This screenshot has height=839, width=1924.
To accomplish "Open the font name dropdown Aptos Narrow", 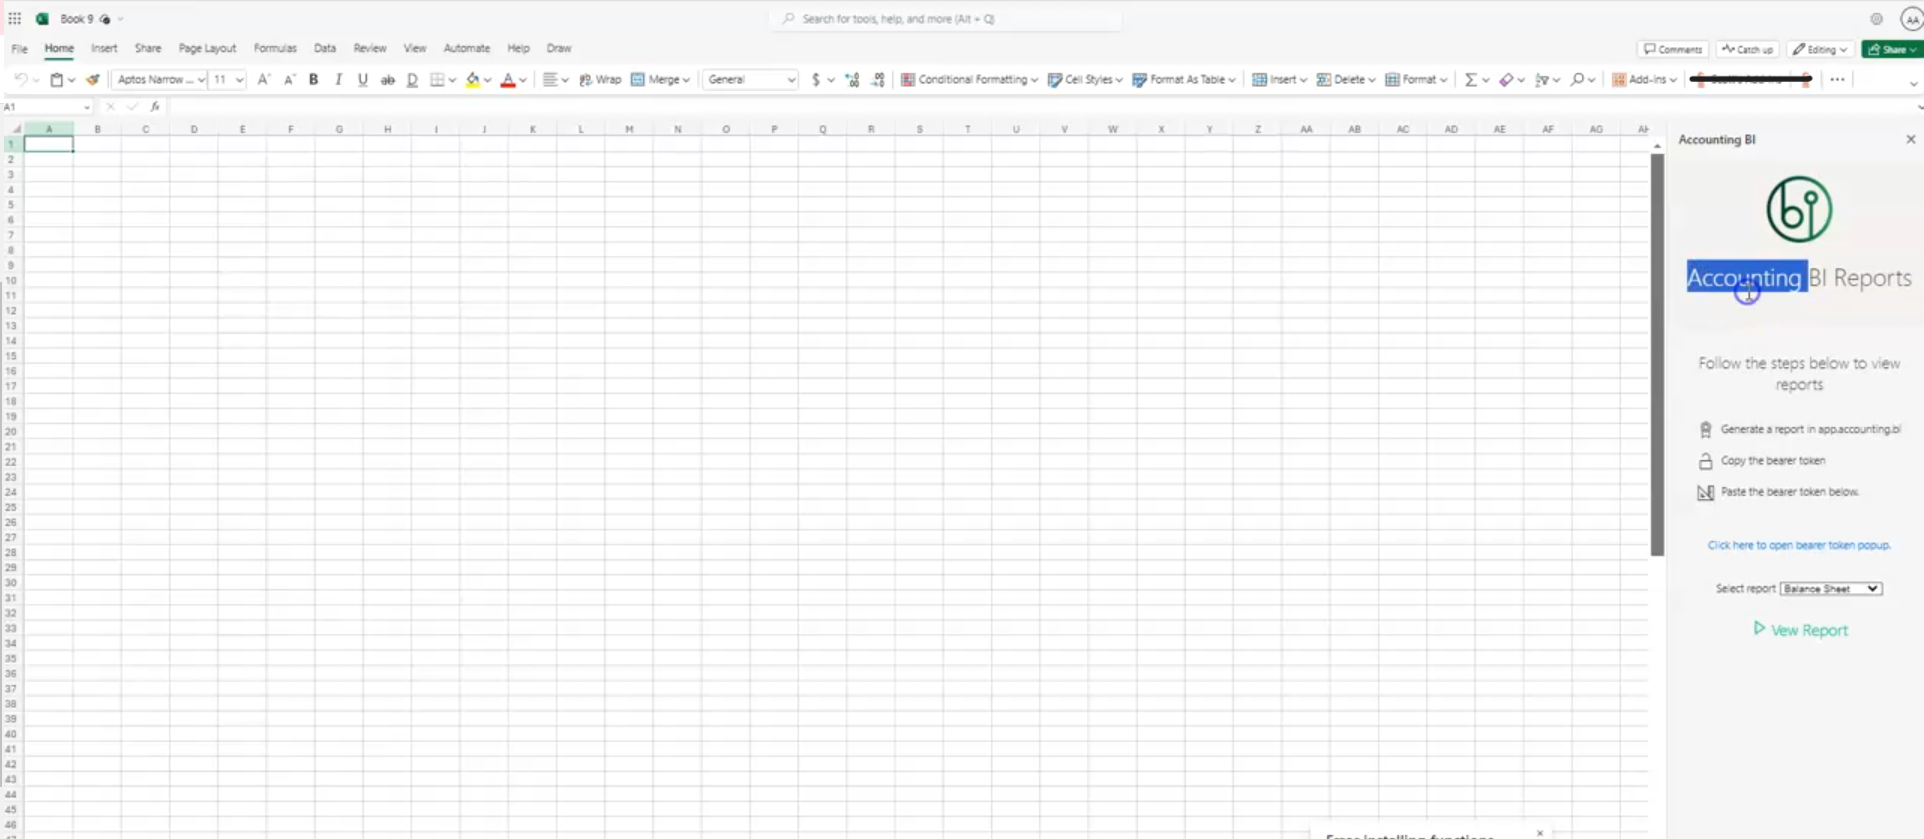I will (160, 80).
